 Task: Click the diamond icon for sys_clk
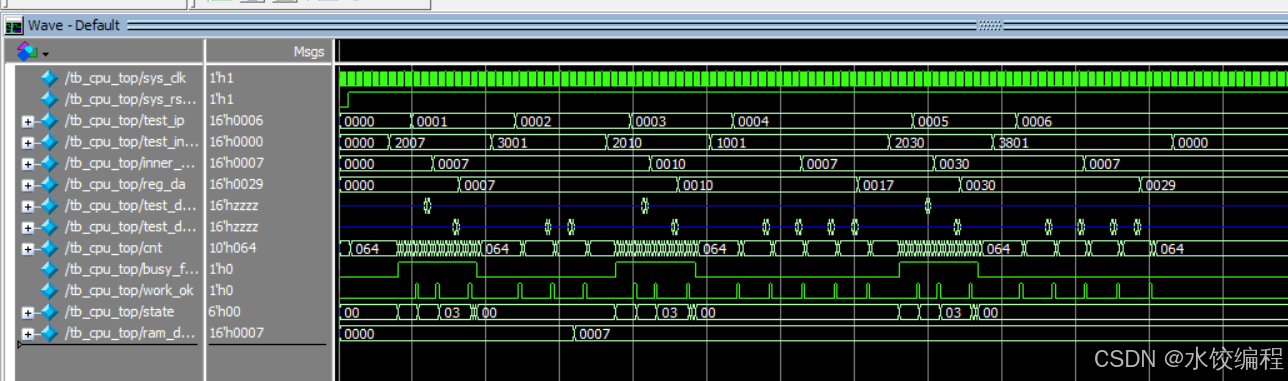(49, 78)
